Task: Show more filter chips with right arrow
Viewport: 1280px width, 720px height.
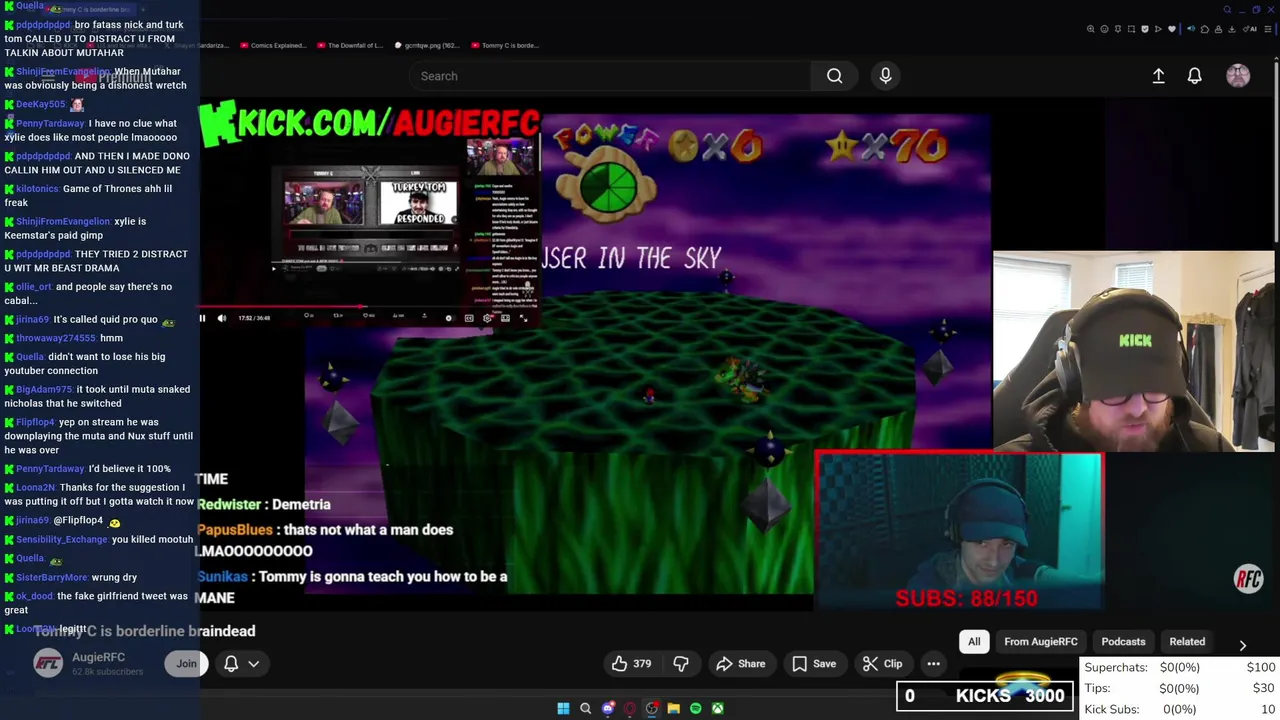Action: (1242, 645)
